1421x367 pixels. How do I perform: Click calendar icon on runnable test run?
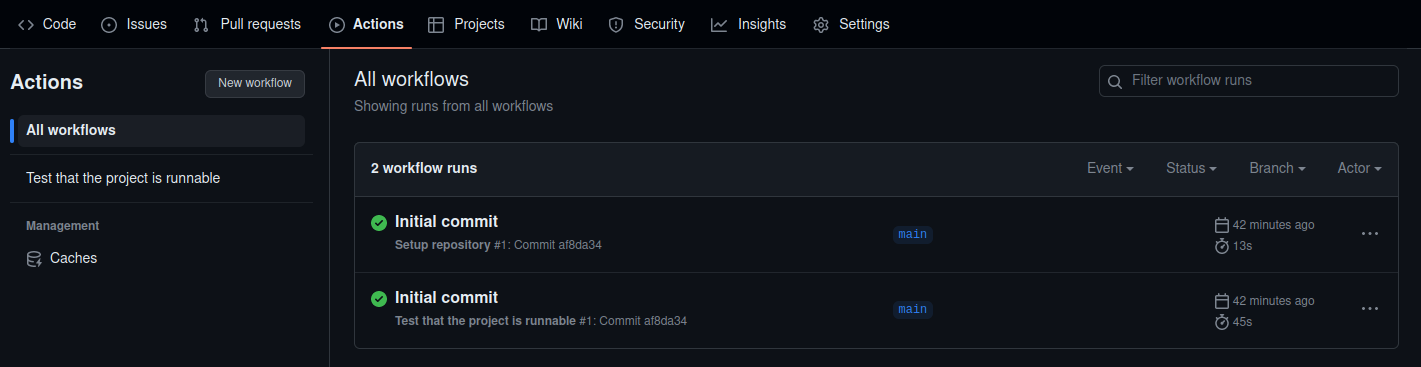(1221, 301)
